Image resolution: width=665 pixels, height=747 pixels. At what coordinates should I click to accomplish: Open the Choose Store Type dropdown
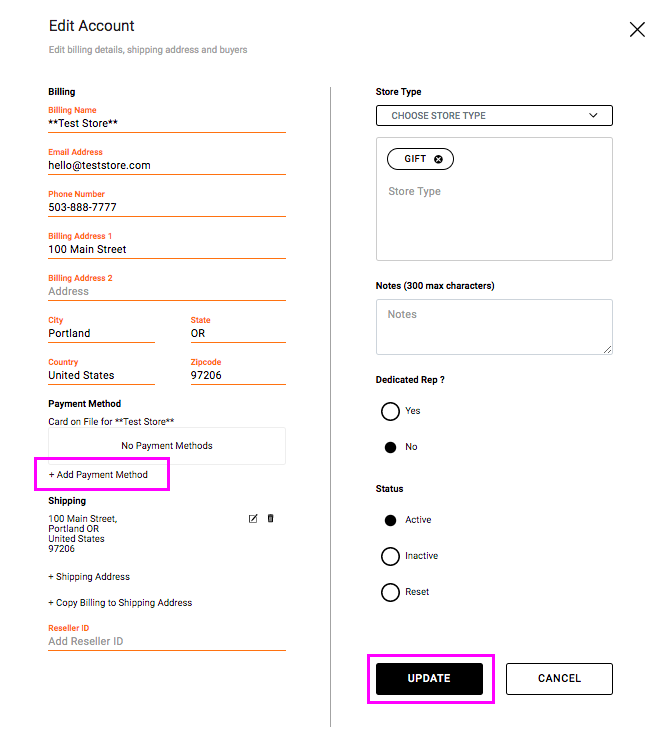pos(494,116)
